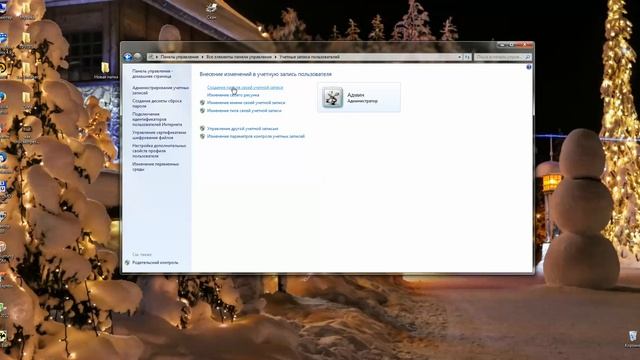Open the address bar history dropdown arrow

[x=460, y=57]
